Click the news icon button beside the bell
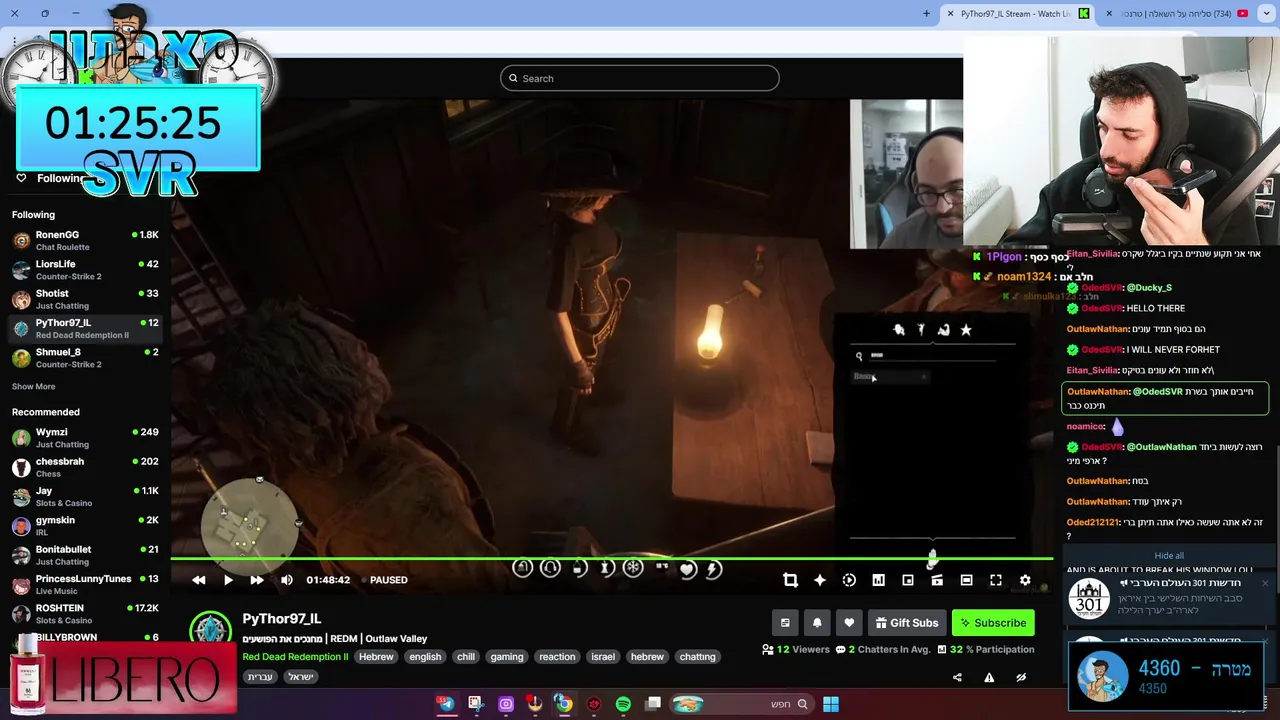 point(785,623)
